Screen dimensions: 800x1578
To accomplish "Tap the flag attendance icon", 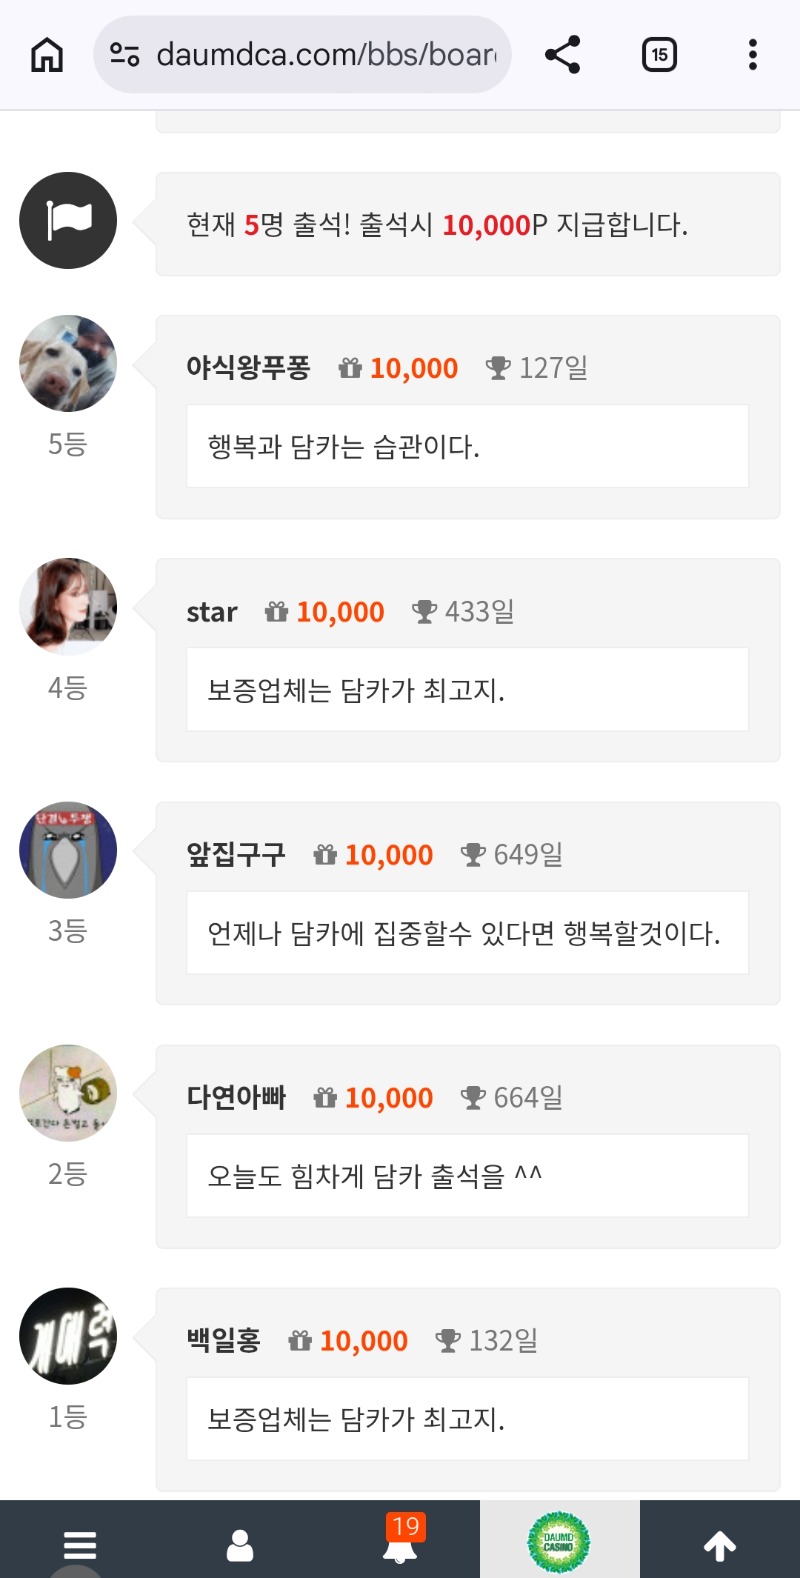I will [68, 221].
